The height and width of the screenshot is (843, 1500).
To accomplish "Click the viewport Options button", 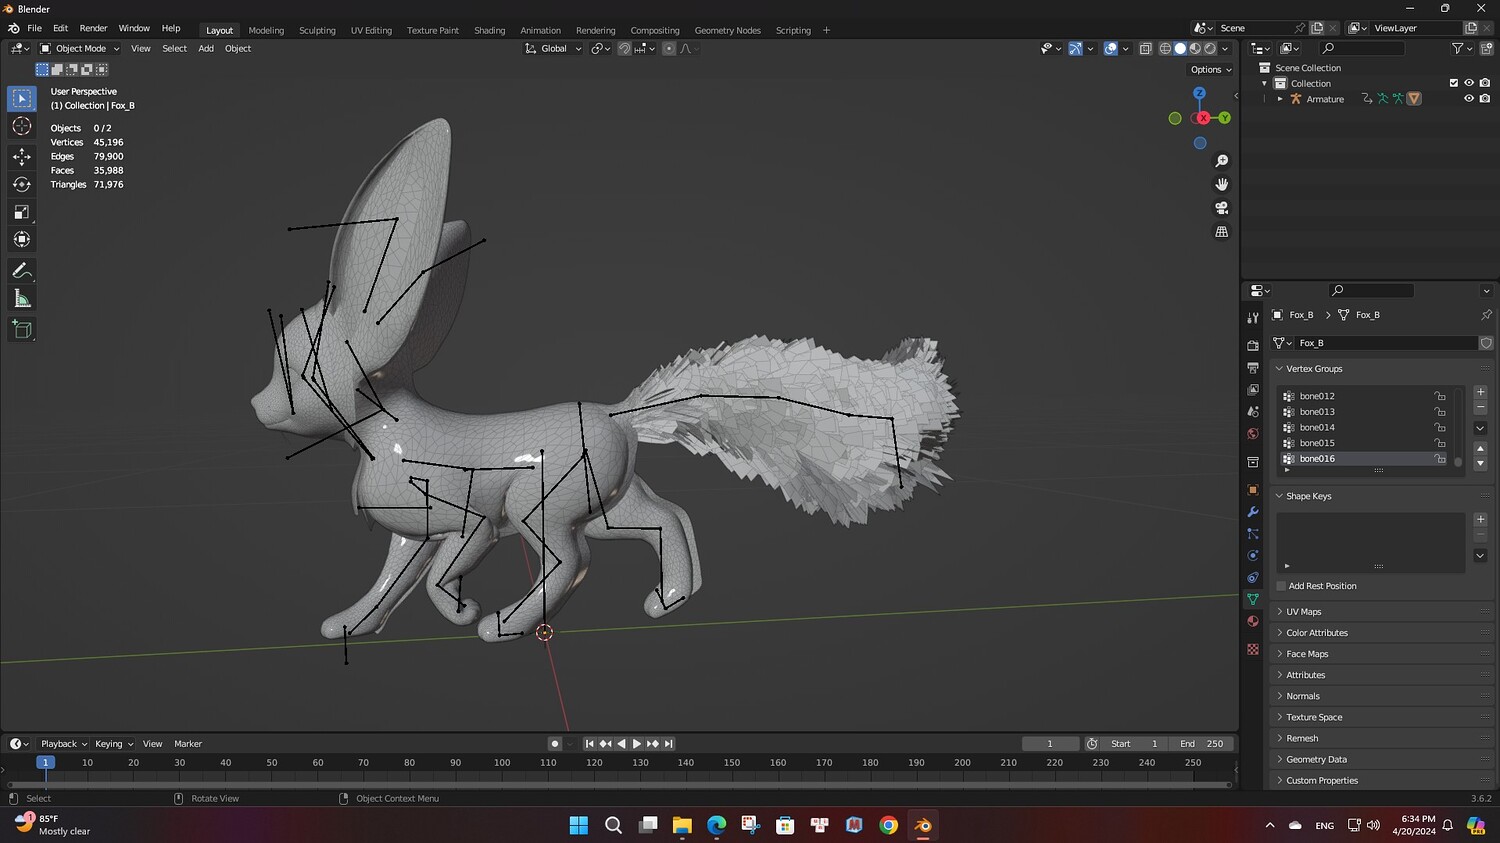I will [x=1211, y=70].
